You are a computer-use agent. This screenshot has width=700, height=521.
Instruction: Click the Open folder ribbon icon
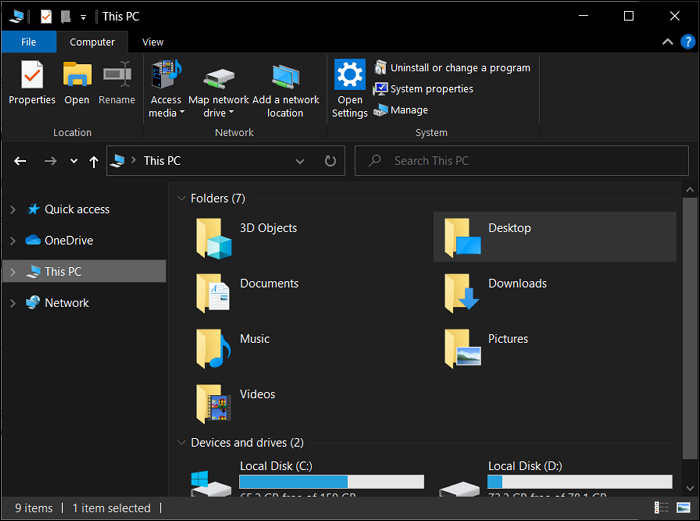click(x=77, y=75)
